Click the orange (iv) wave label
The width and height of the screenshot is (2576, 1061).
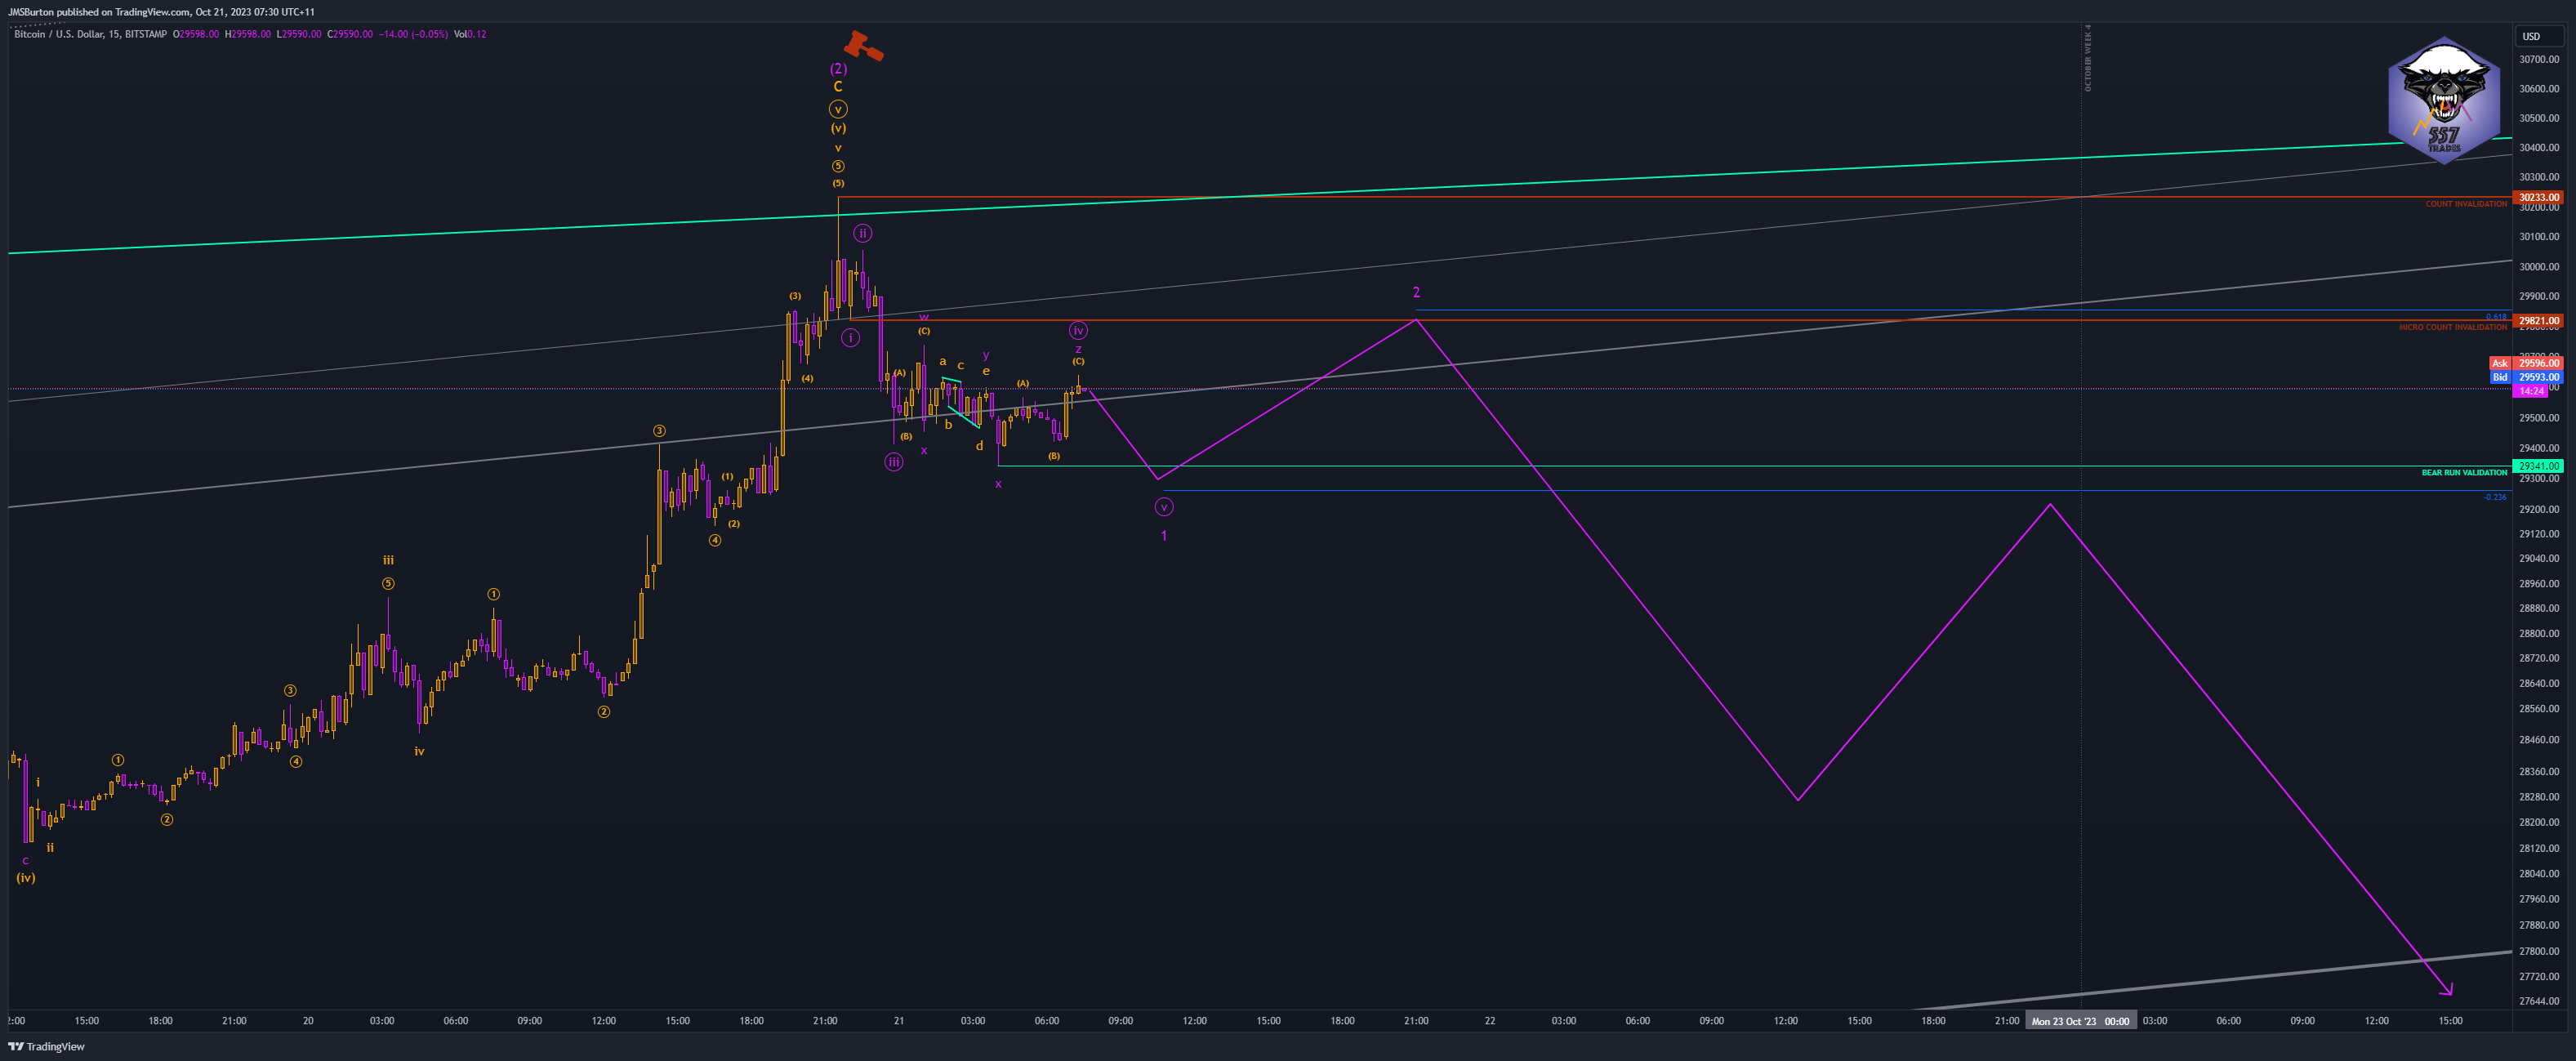coord(26,878)
